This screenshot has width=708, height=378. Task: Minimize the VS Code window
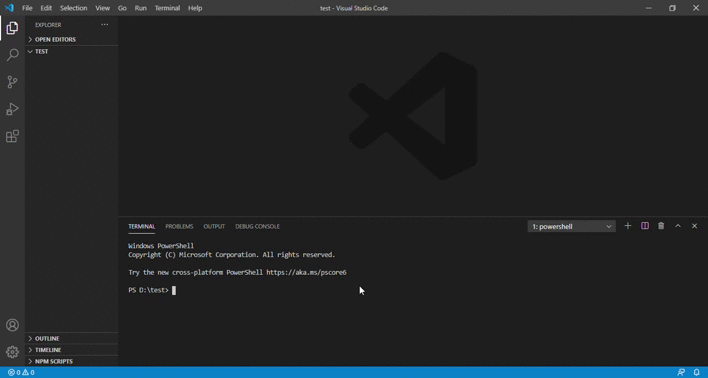pyautogui.click(x=649, y=8)
